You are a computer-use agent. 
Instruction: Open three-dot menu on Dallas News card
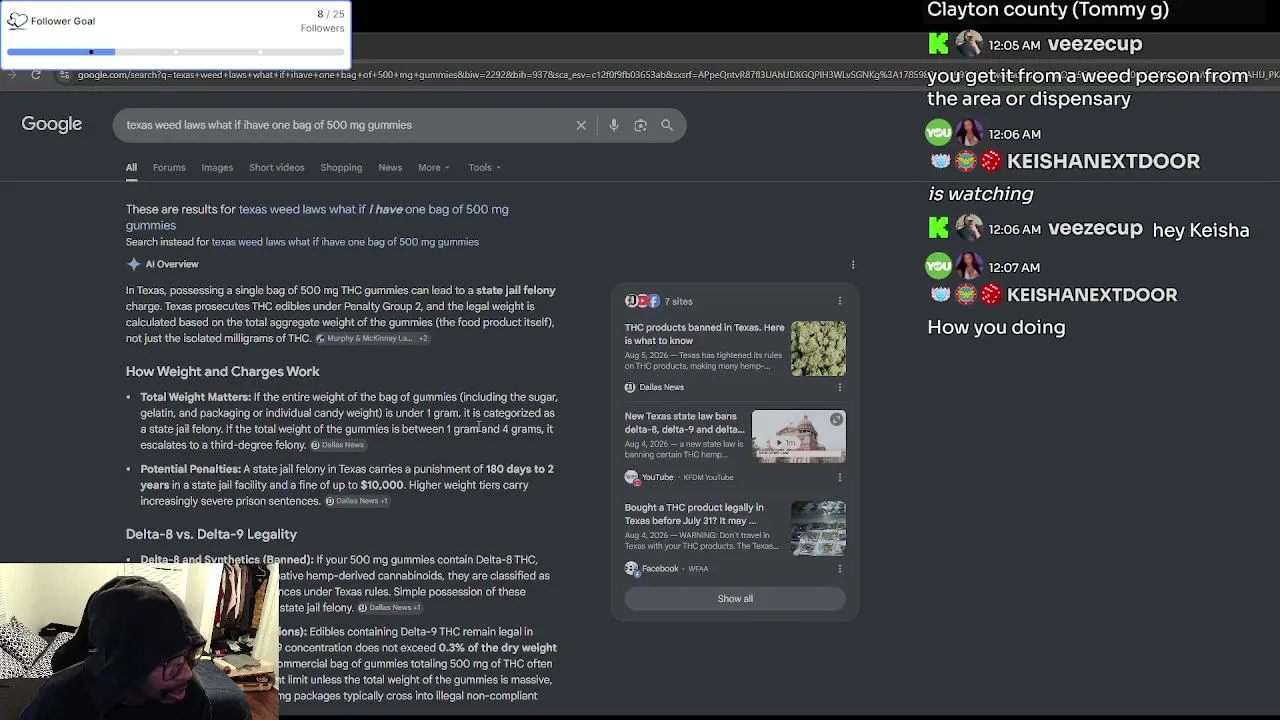pos(840,387)
